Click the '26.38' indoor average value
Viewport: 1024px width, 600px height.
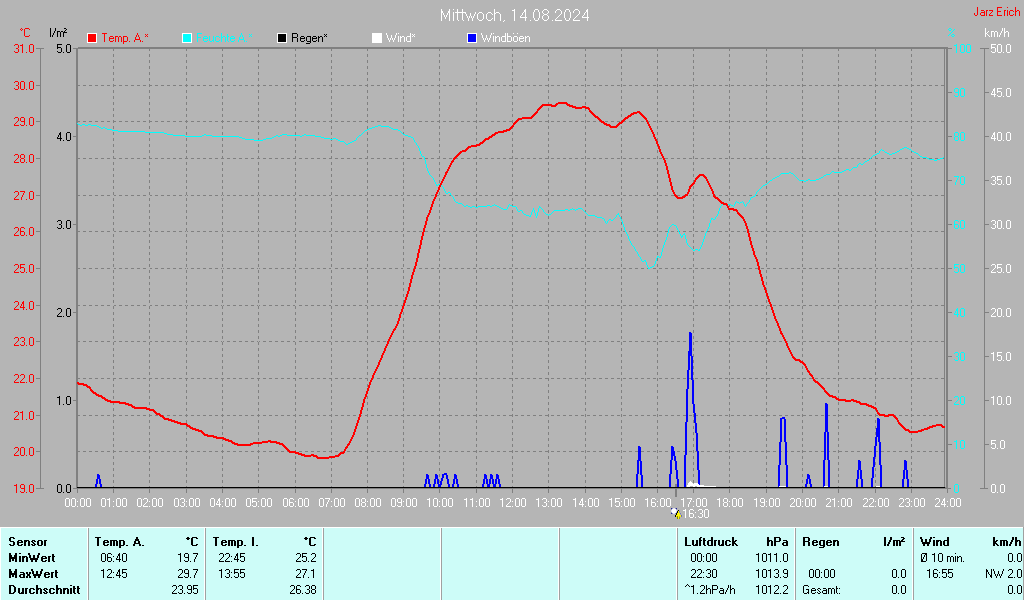point(303,590)
